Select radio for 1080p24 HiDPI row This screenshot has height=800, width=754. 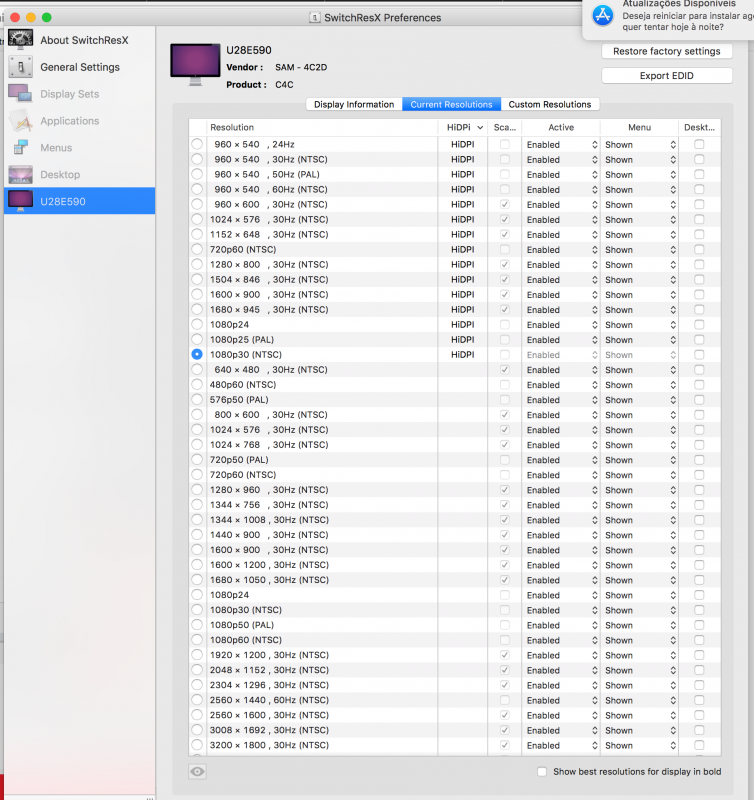[197, 324]
